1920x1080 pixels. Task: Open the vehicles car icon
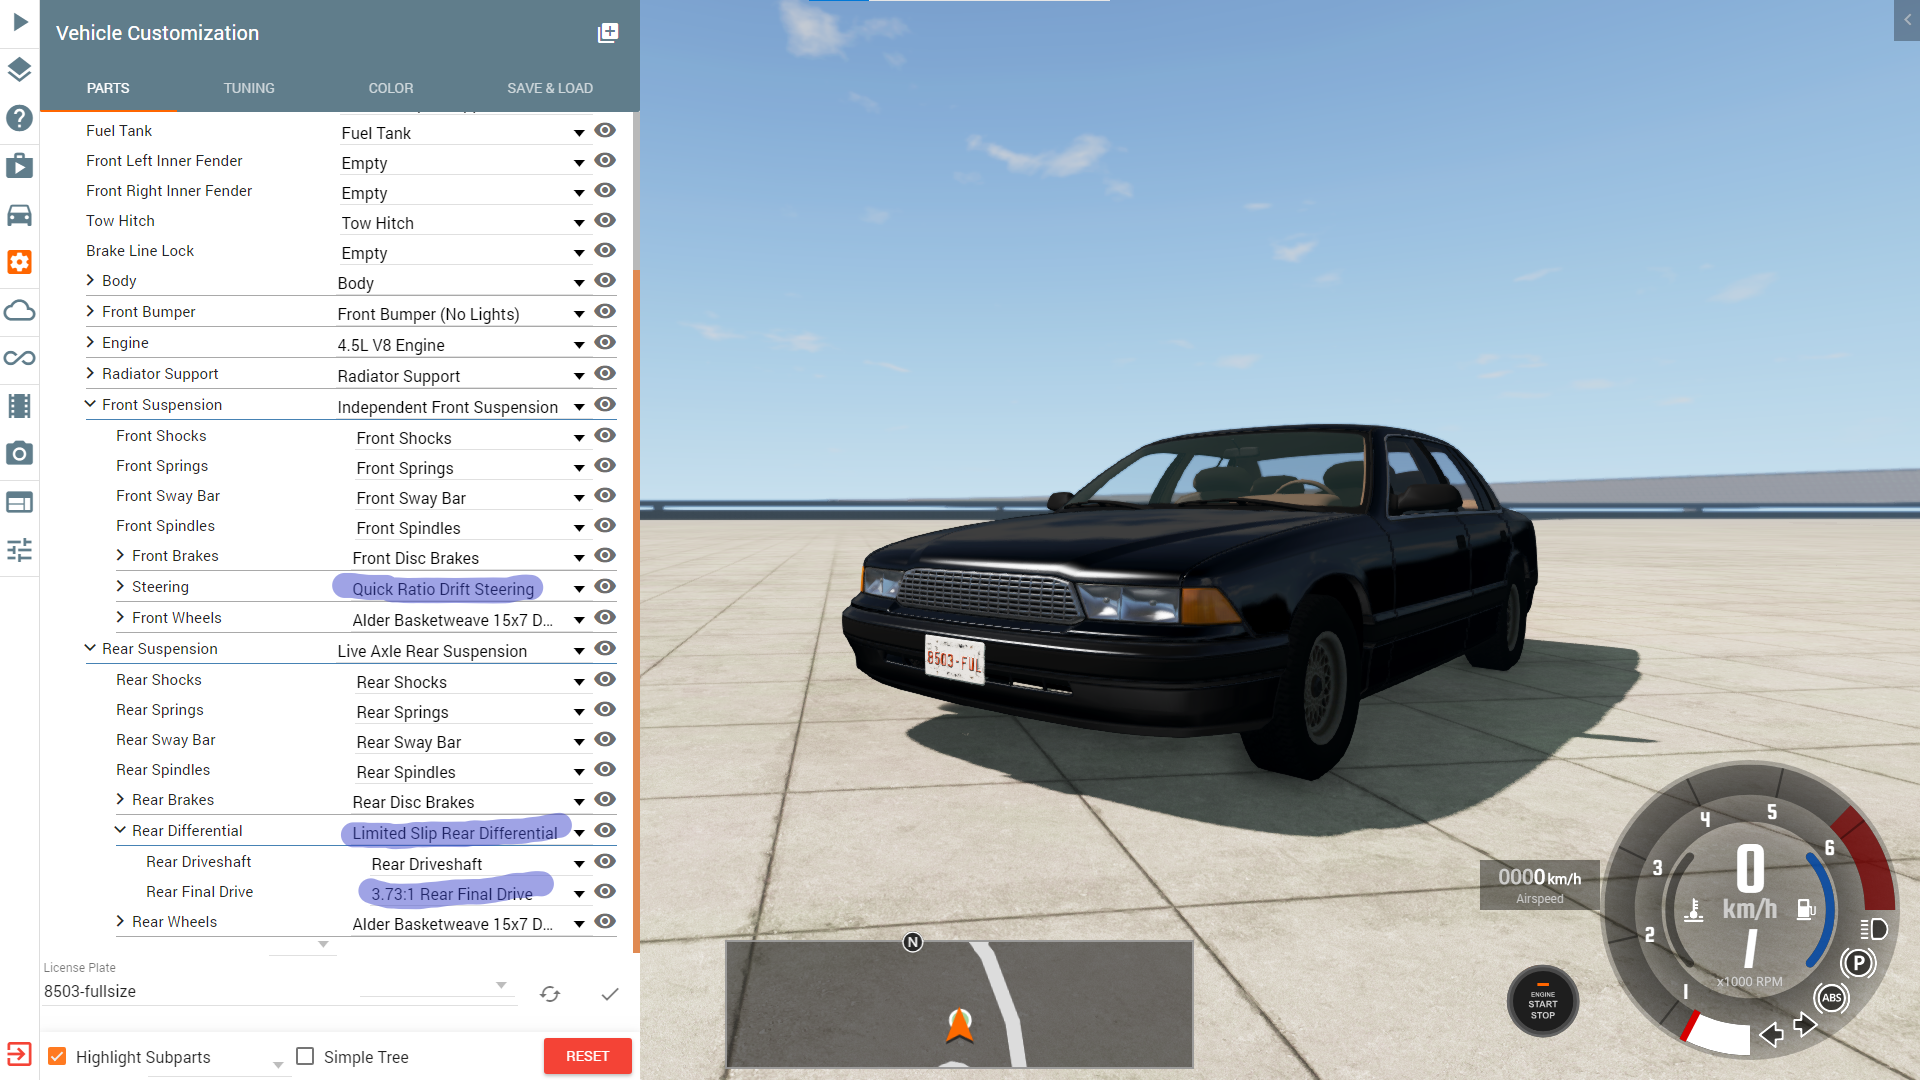click(19, 215)
